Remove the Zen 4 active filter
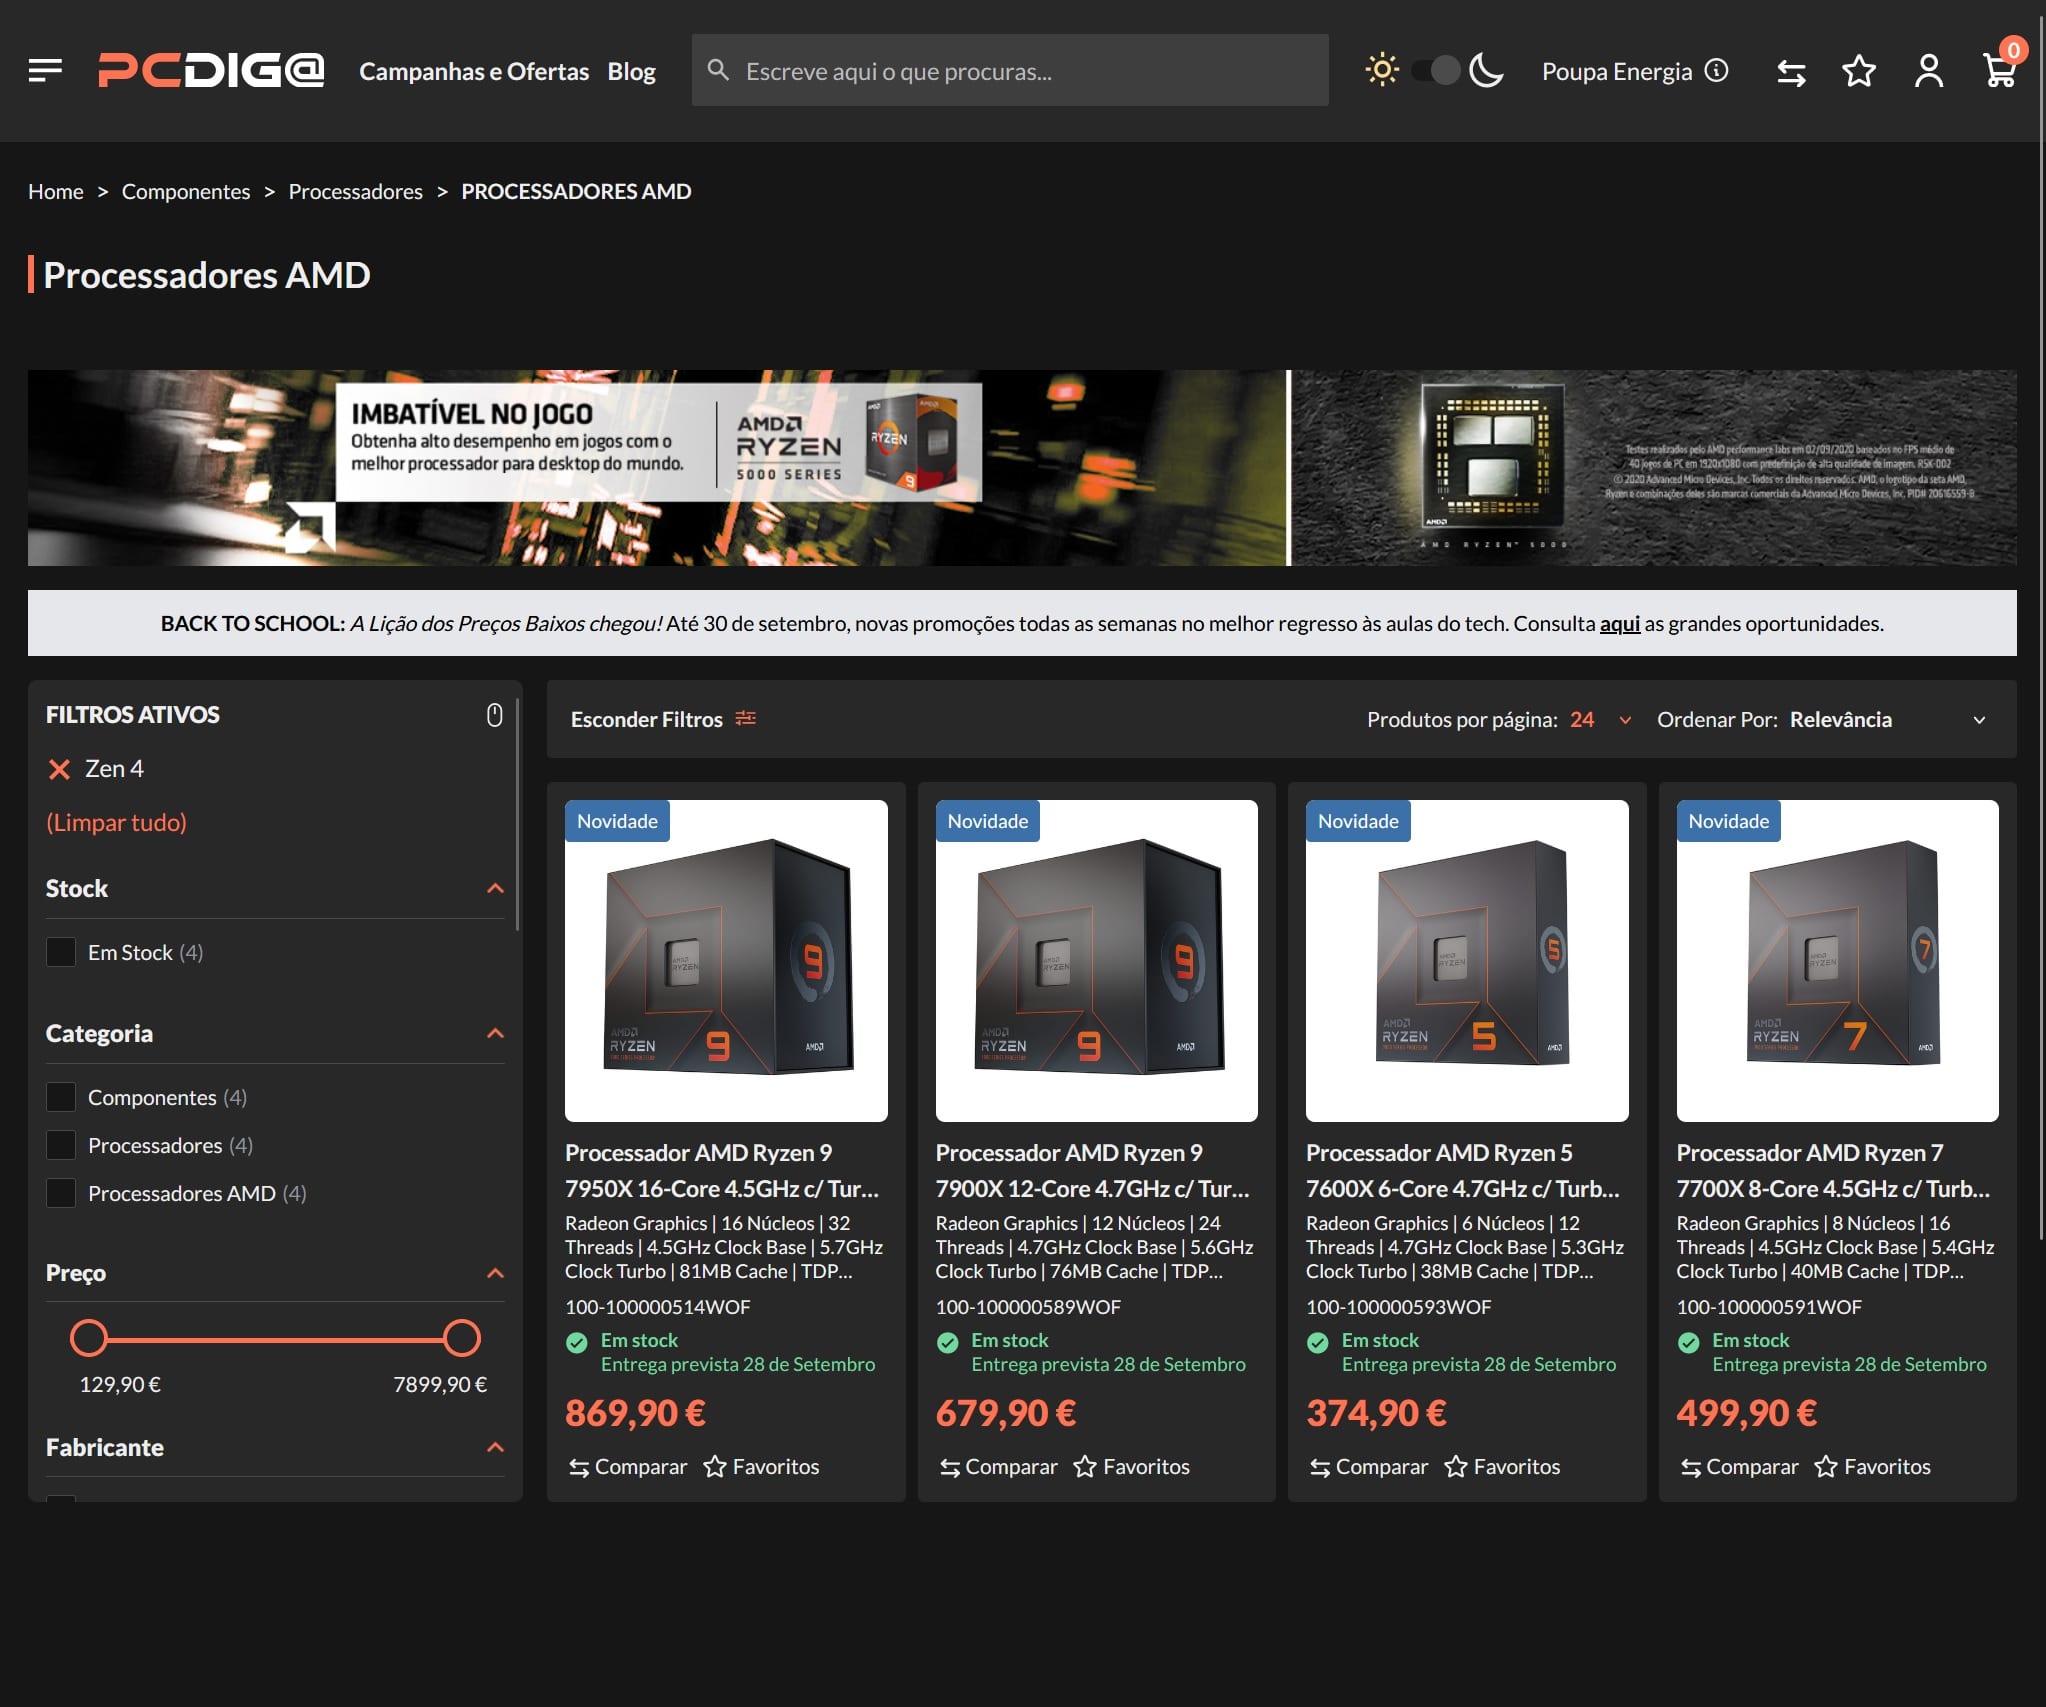This screenshot has height=1707, width=2046. point(59,769)
